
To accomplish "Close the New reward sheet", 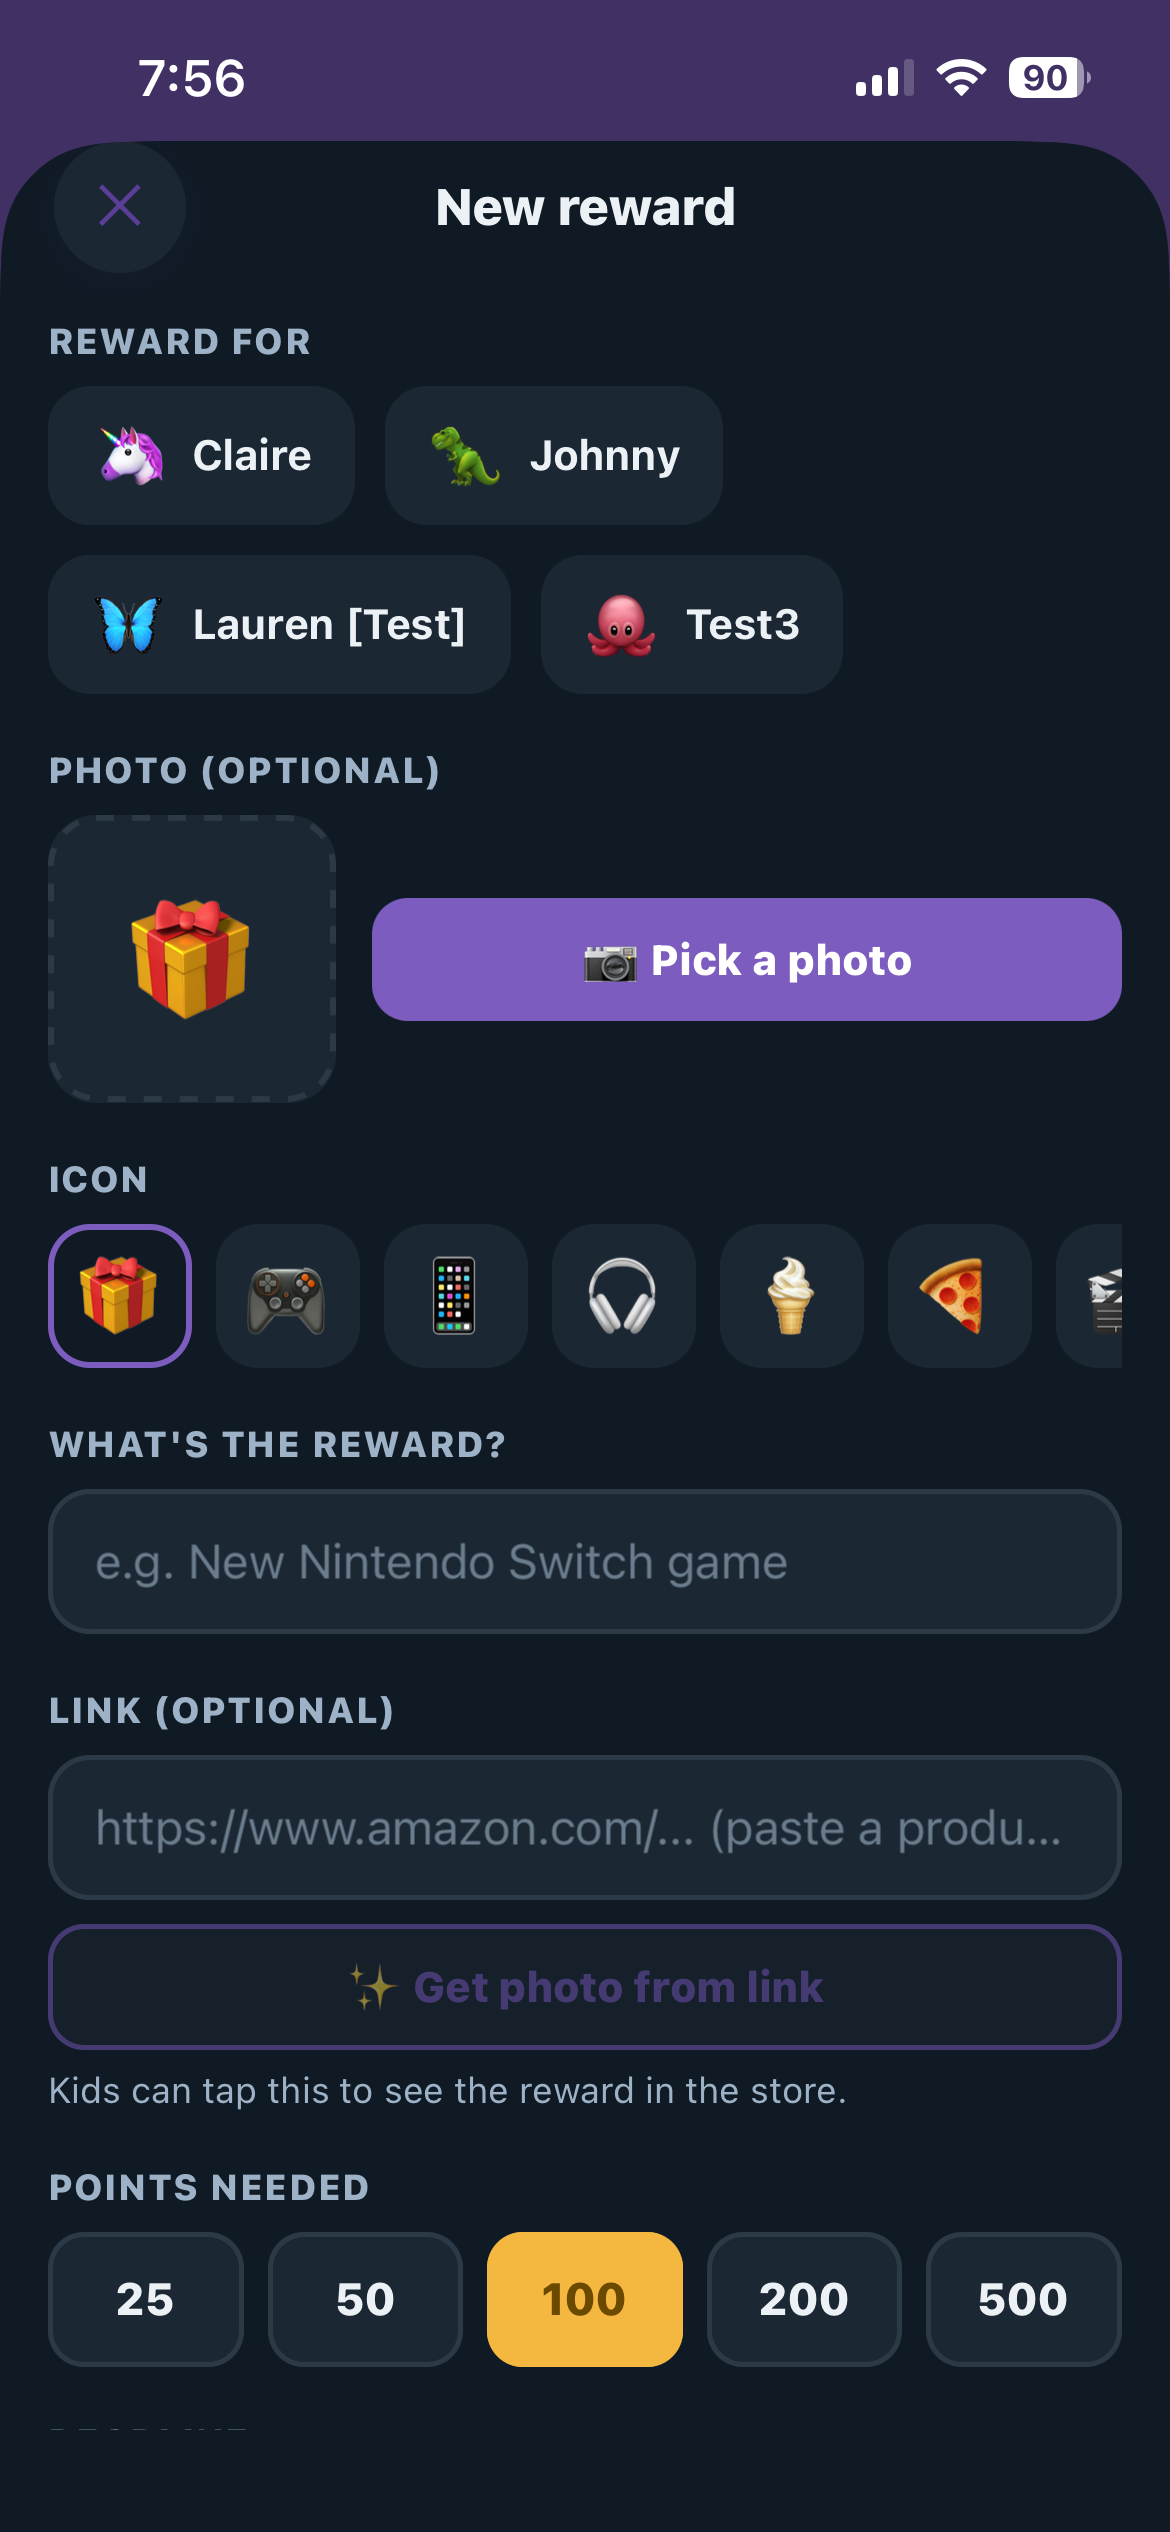I will point(120,207).
